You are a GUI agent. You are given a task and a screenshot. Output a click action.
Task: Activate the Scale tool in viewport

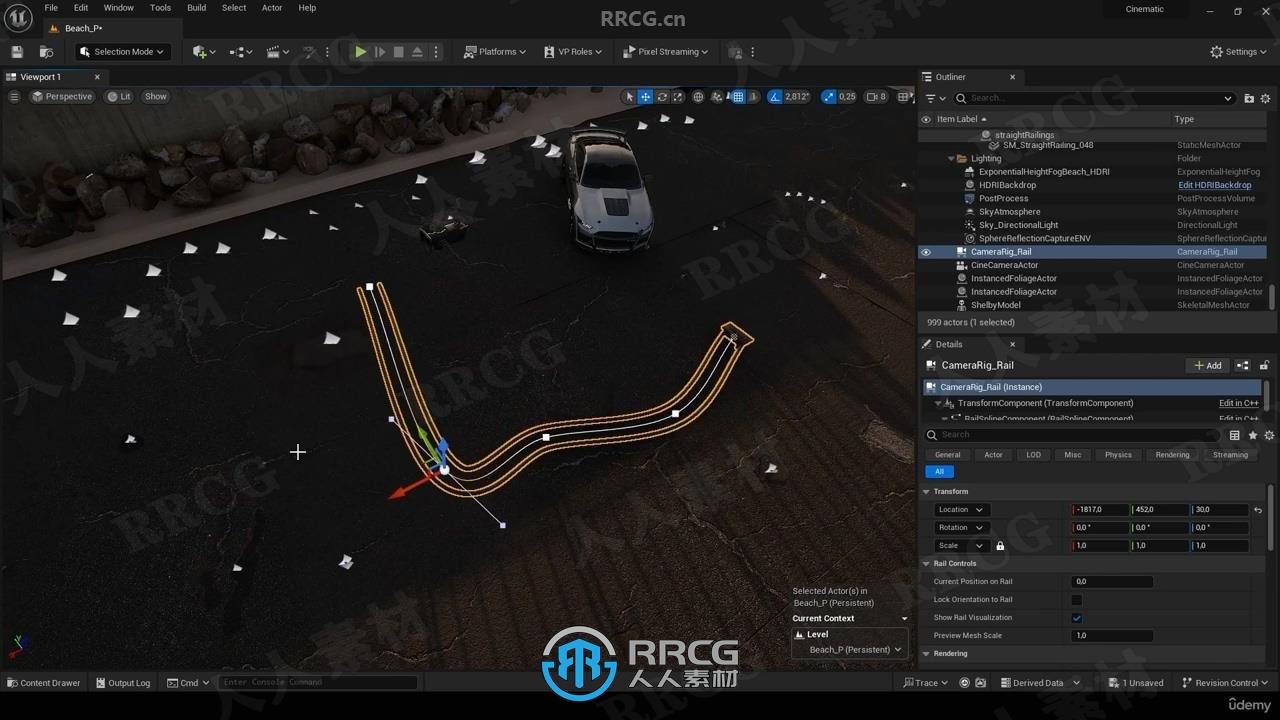tap(677, 97)
